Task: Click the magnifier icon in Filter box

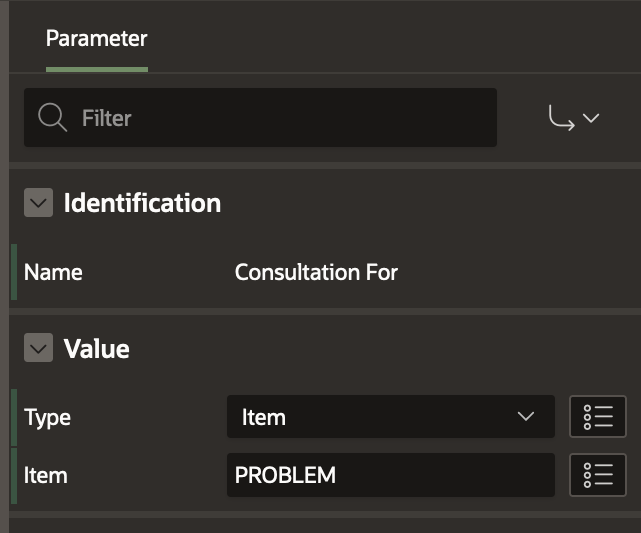Action: (x=52, y=118)
